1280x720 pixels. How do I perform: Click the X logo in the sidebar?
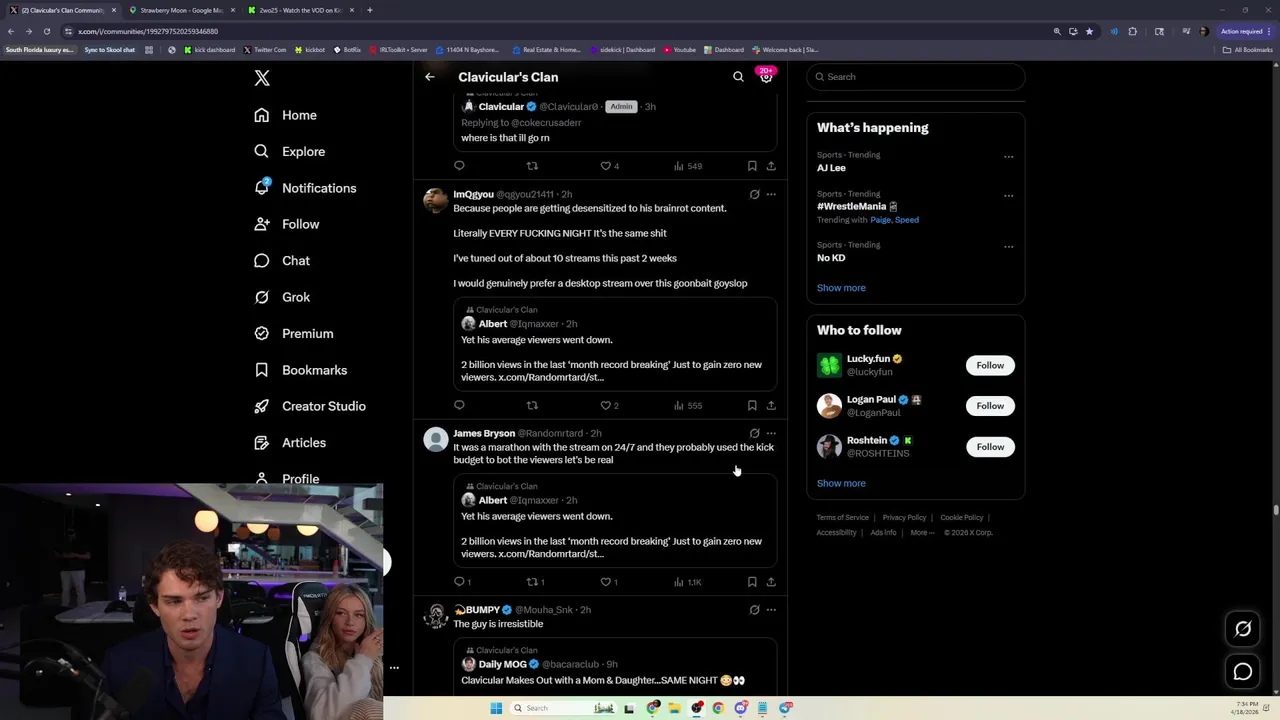tap(262, 78)
